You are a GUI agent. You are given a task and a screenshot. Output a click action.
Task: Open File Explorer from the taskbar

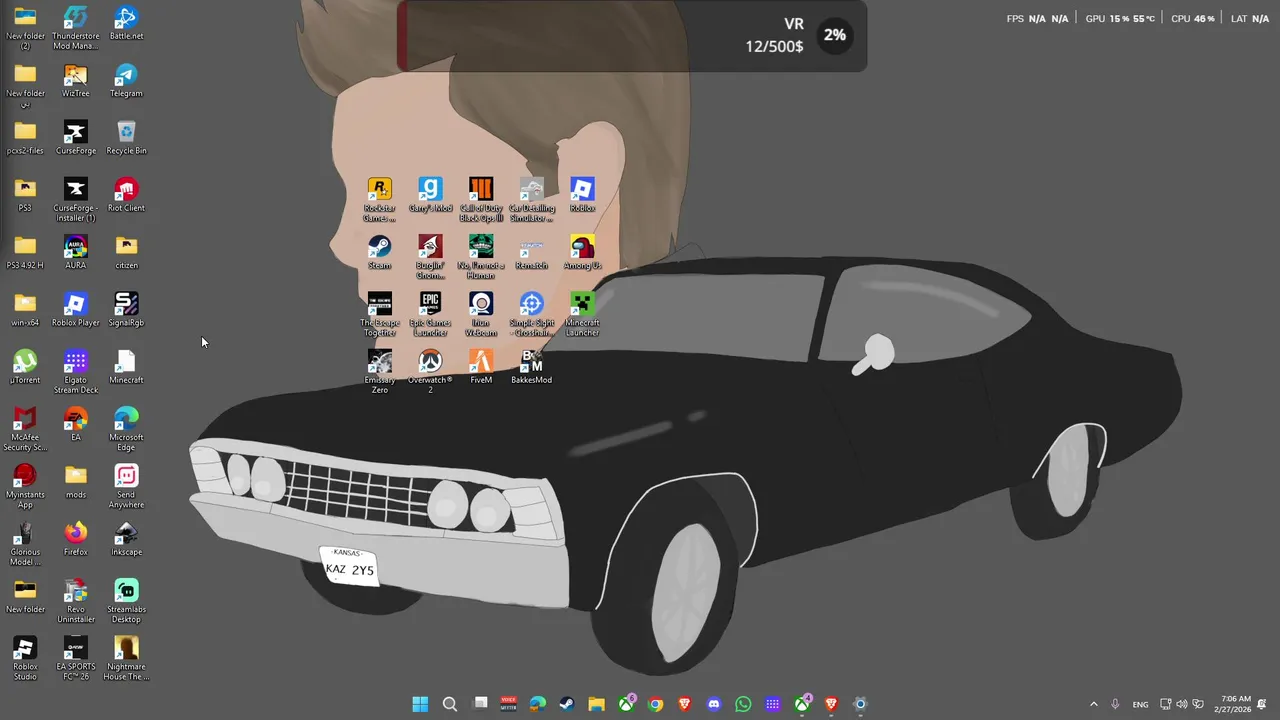(596, 704)
